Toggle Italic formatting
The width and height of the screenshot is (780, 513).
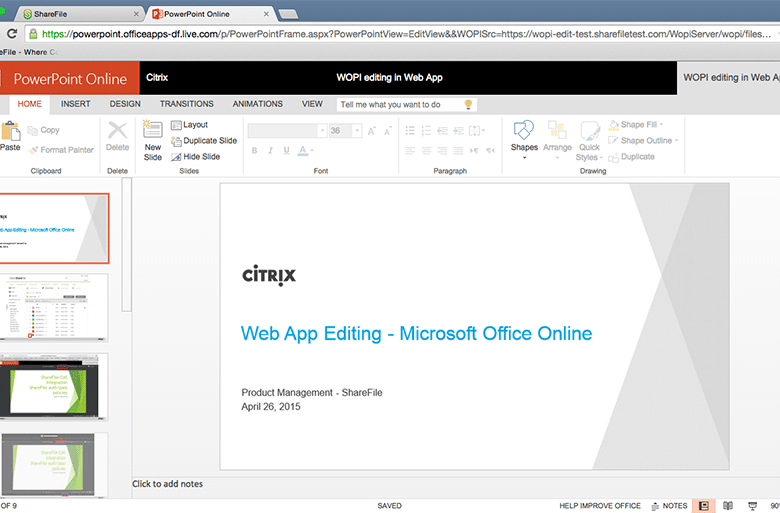coord(271,150)
